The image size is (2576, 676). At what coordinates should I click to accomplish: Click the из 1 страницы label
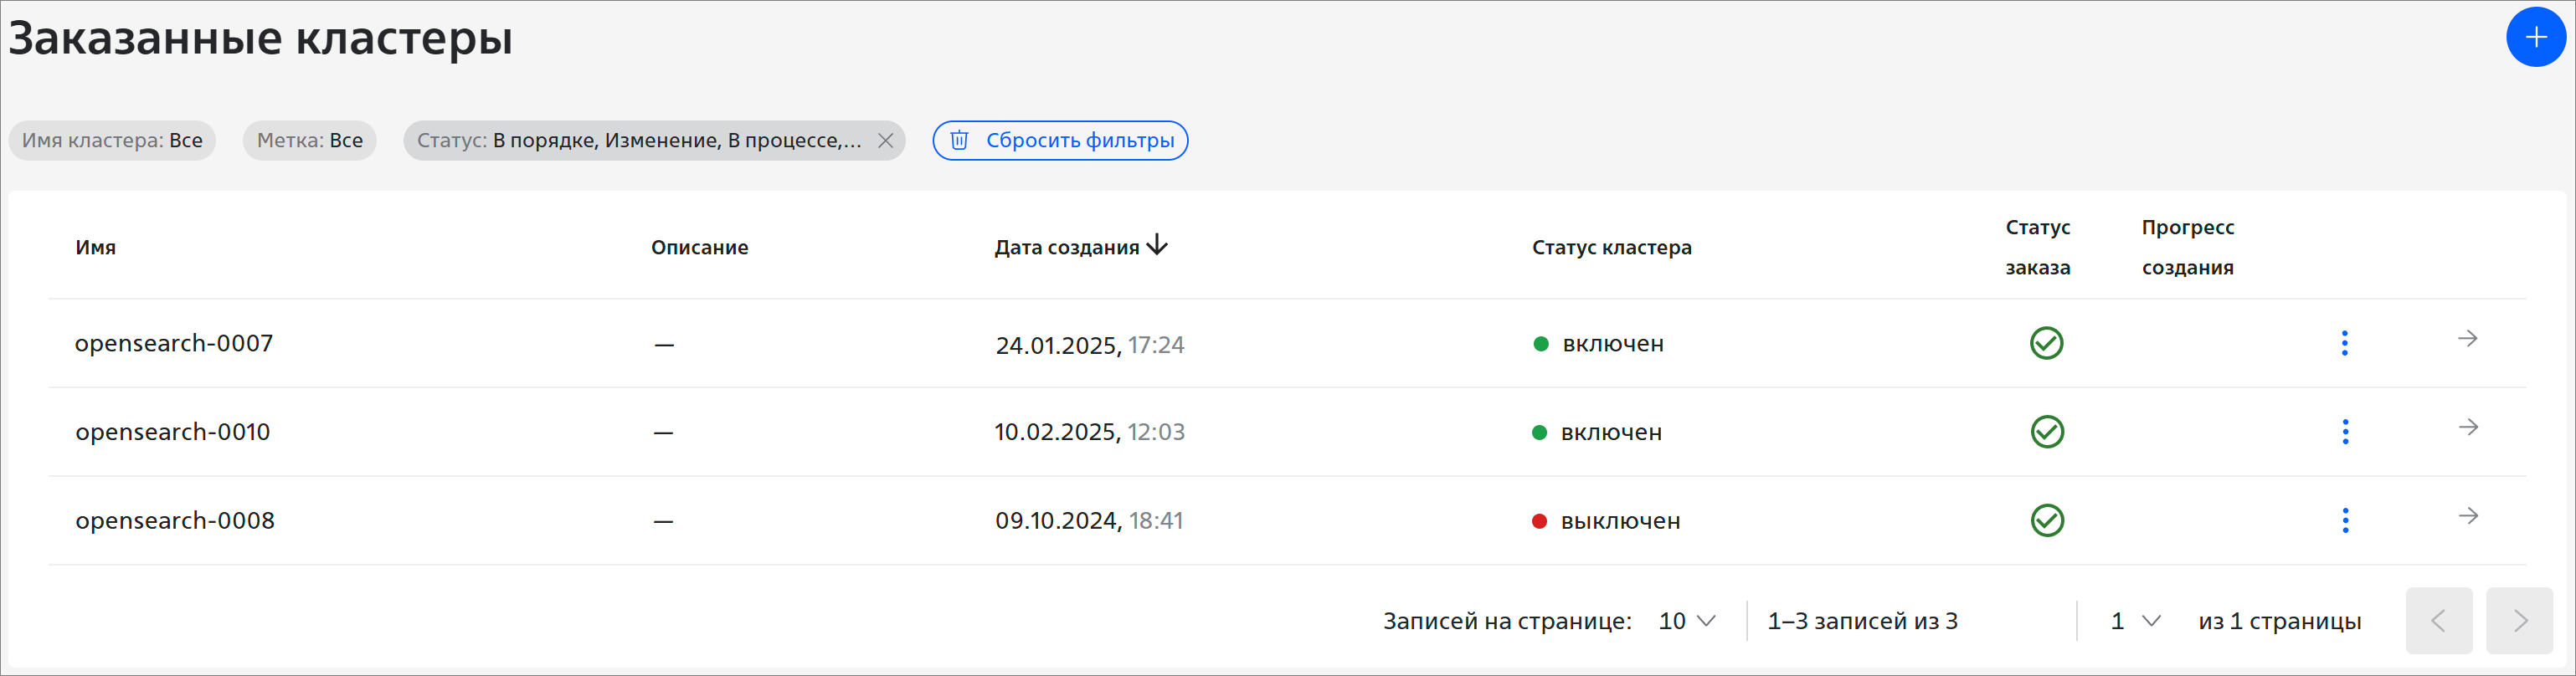2280,621
